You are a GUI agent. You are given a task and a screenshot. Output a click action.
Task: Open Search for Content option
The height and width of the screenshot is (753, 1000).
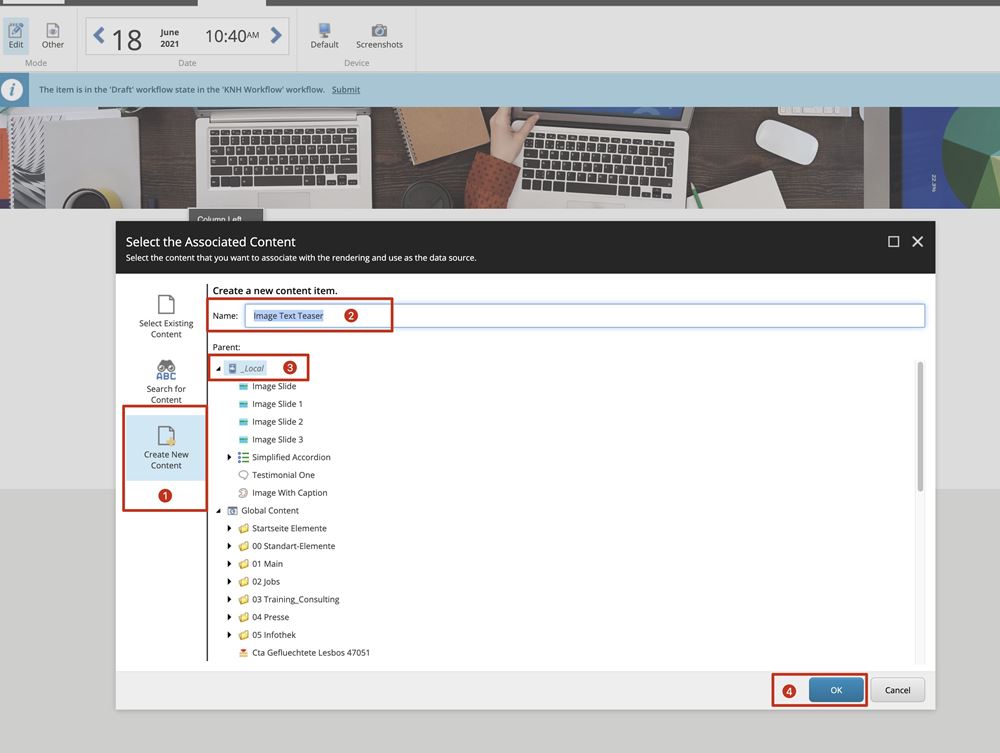pyautogui.click(x=166, y=380)
